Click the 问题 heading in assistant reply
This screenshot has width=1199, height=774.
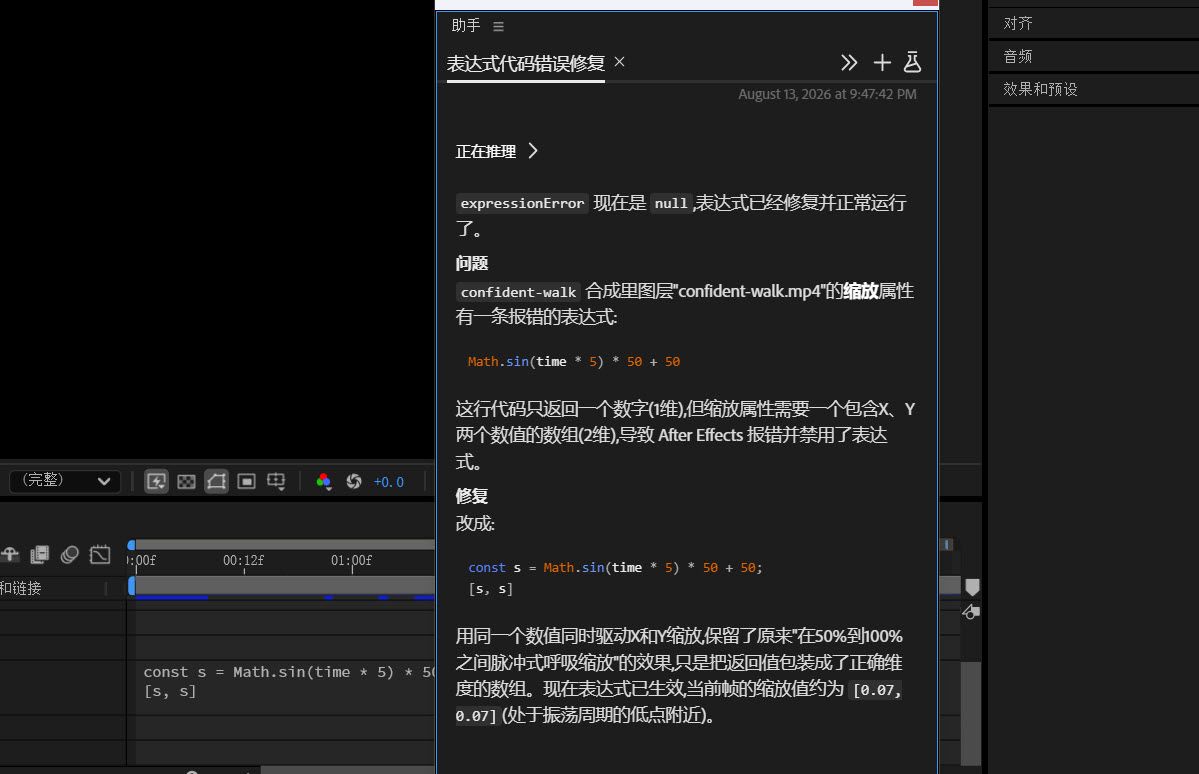coord(472,264)
